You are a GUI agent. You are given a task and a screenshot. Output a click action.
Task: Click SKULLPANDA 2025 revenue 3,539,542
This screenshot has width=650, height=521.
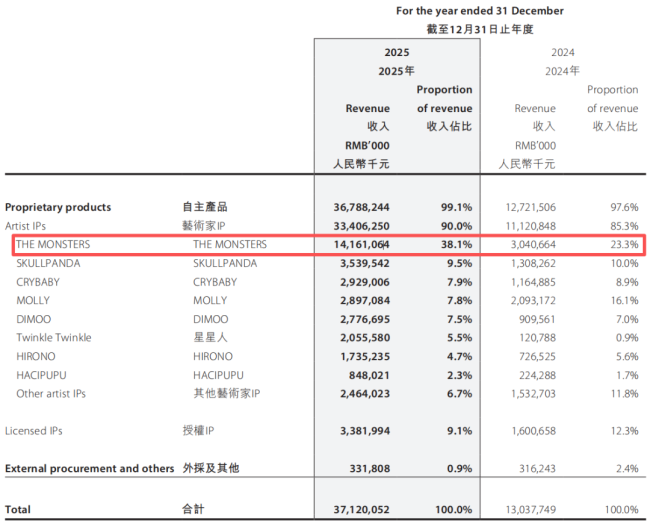(x=365, y=263)
